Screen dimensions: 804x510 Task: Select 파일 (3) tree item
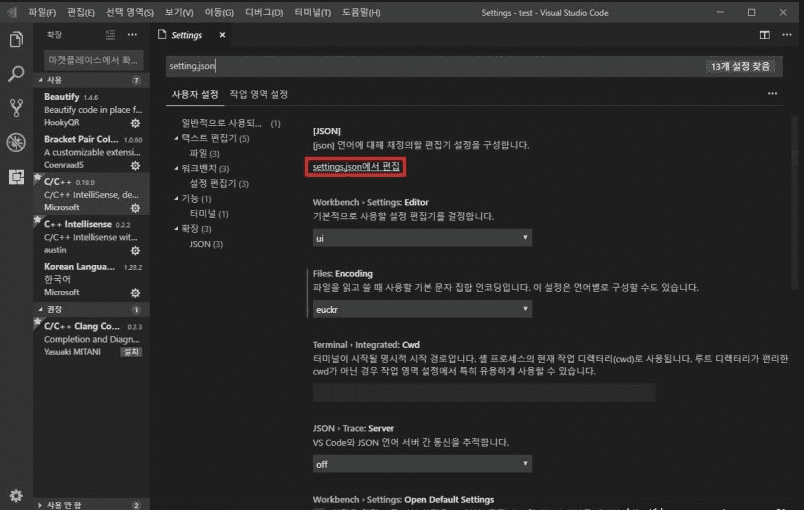(204, 154)
